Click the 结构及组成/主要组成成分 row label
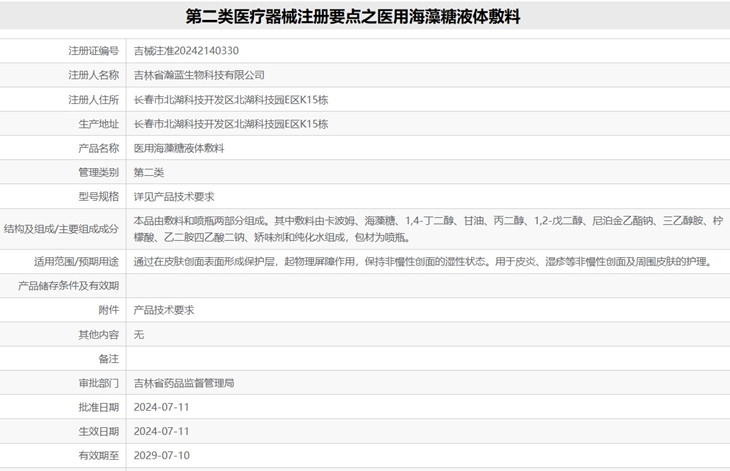Image resolution: width=730 pixels, height=471 pixels. [x=62, y=229]
